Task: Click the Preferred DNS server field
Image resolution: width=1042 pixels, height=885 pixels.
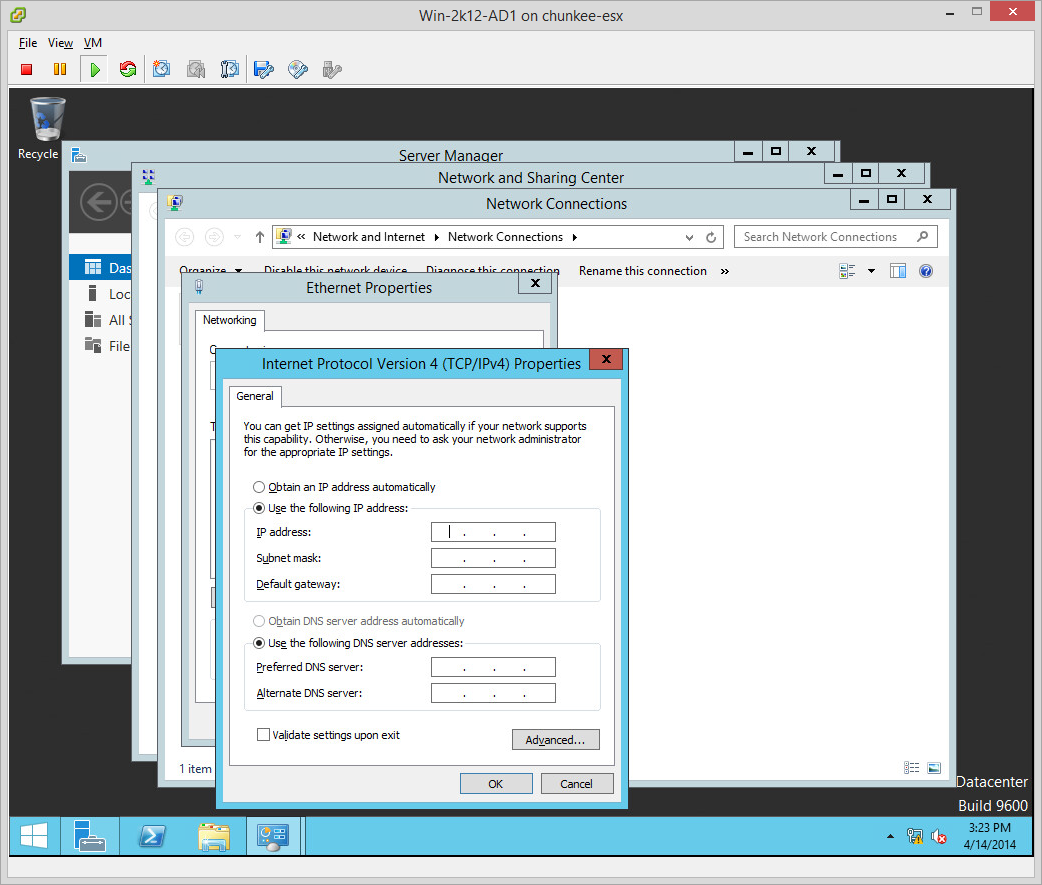Action: point(493,667)
